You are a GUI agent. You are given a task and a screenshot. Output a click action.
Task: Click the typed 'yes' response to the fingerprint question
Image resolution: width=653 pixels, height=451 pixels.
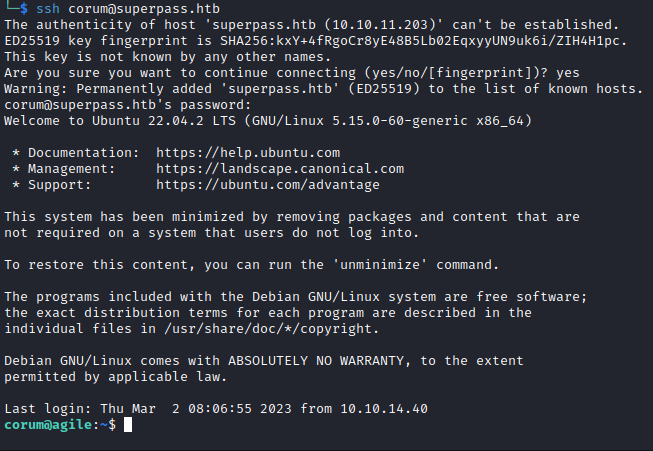pyautogui.click(x=568, y=73)
